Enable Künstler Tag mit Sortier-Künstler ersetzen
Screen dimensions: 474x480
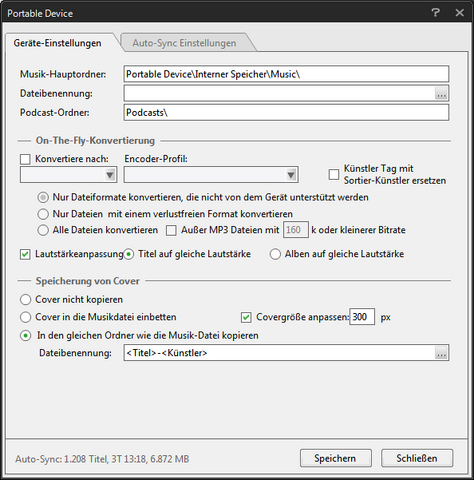coord(334,174)
